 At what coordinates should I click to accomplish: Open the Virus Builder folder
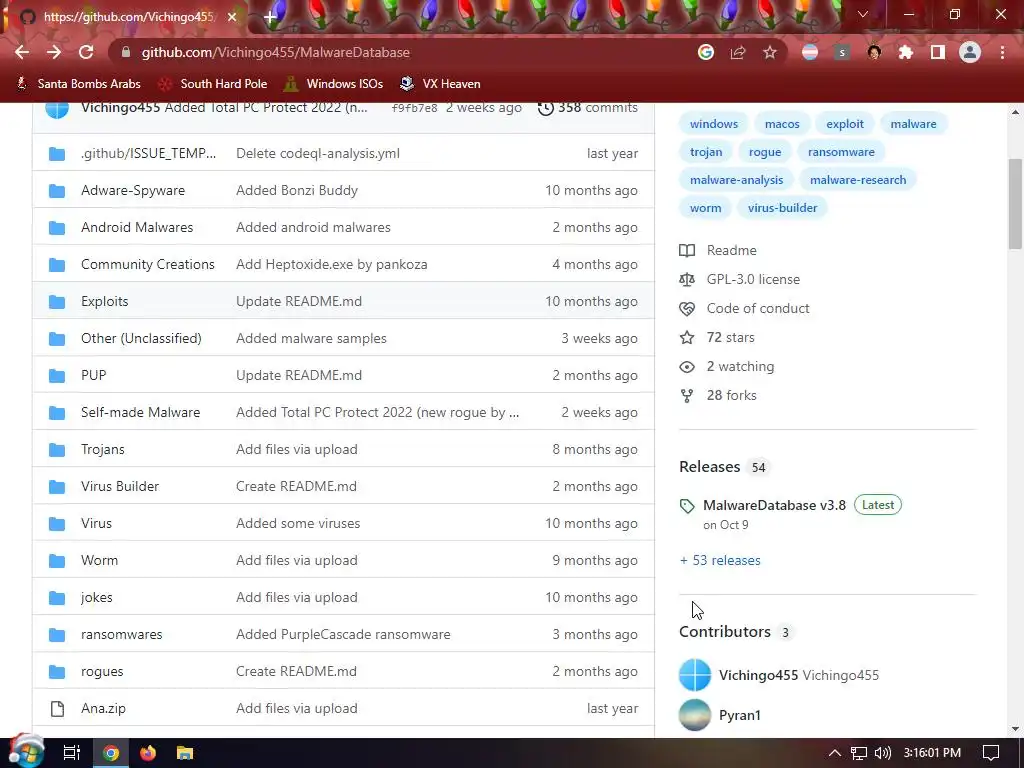(120, 487)
